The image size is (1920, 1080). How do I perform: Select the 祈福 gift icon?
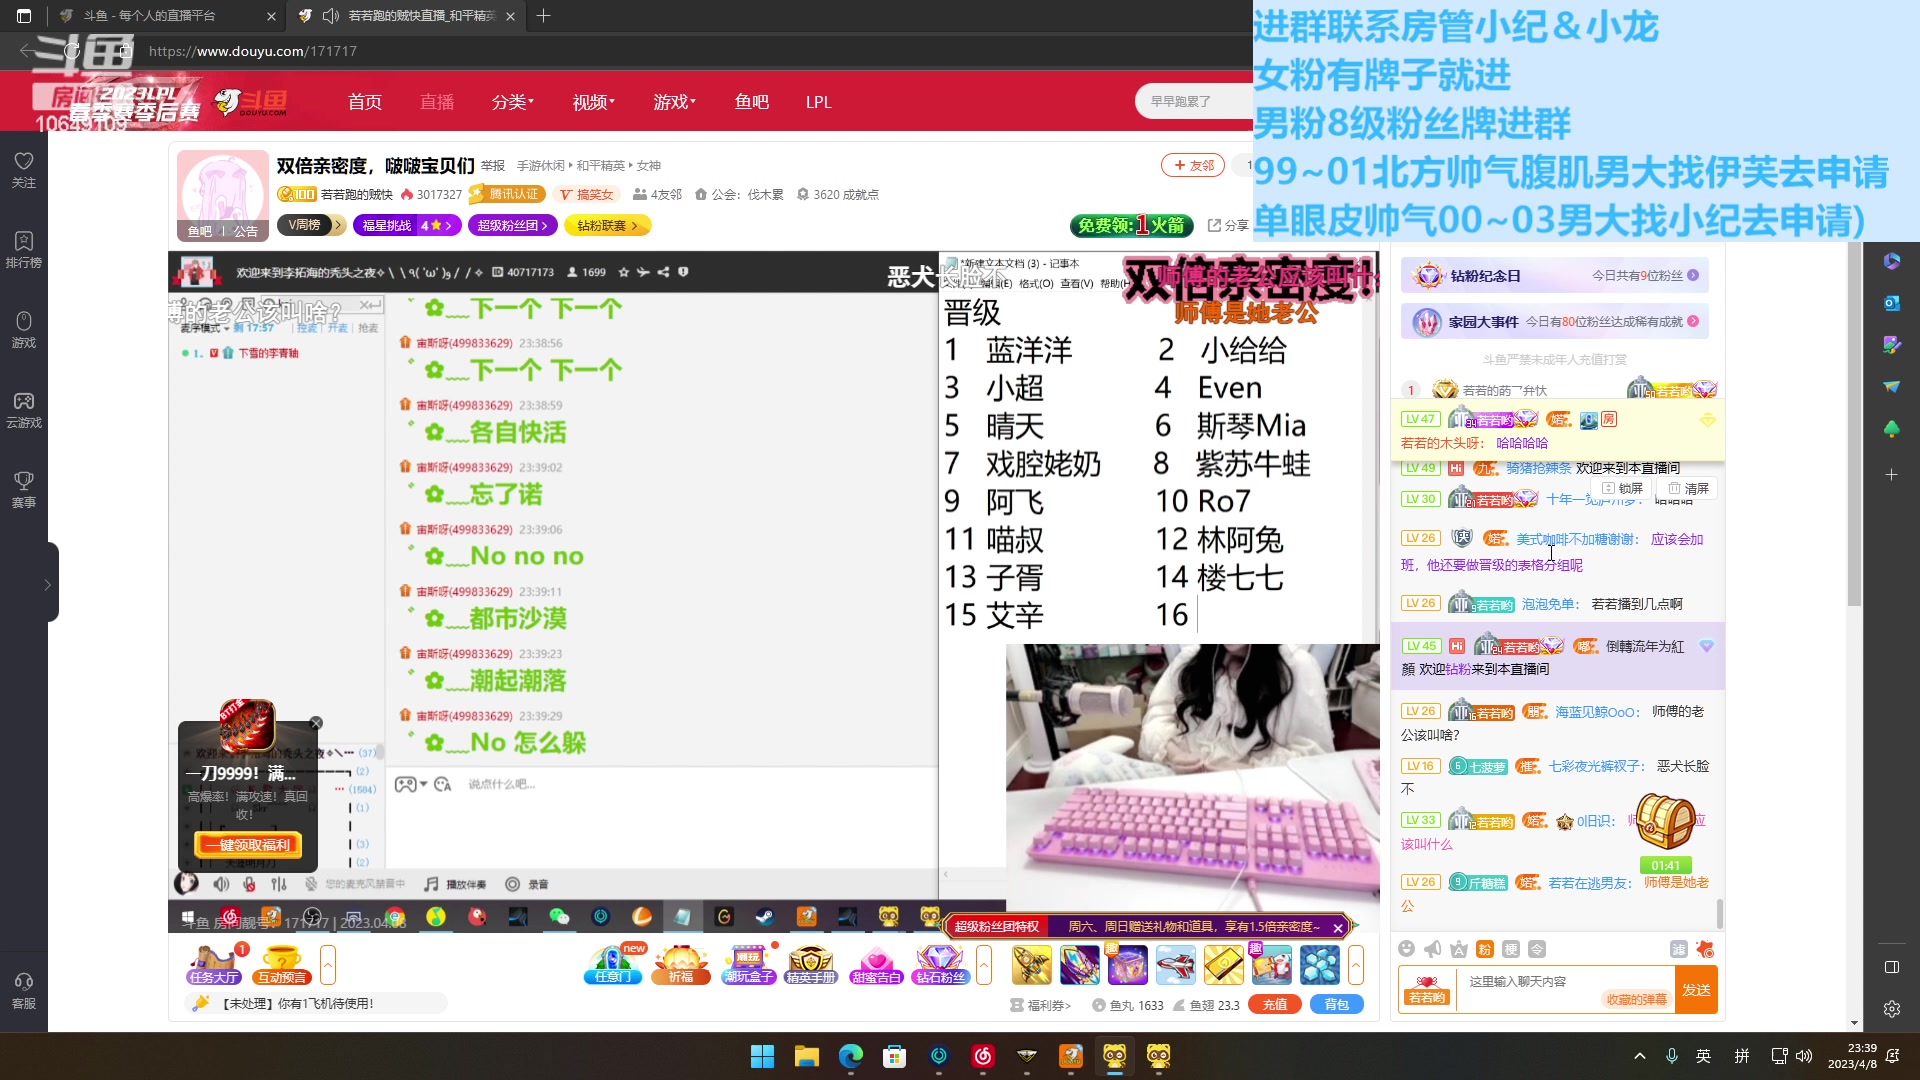coord(681,960)
